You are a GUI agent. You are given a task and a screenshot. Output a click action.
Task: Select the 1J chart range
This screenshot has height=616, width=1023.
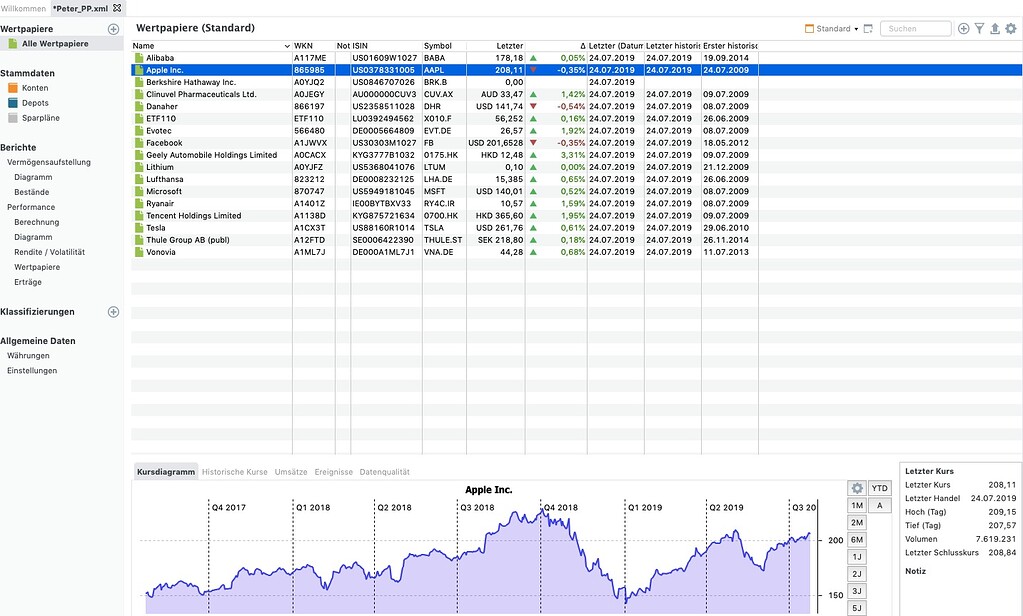tap(857, 557)
